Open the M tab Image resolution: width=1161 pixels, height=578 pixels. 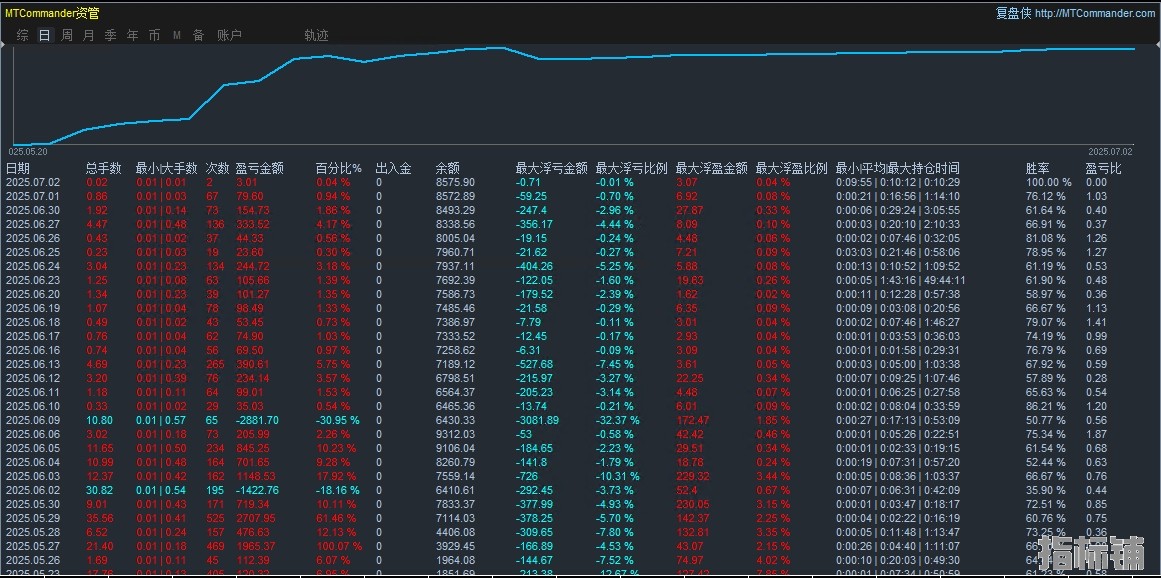(177, 35)
